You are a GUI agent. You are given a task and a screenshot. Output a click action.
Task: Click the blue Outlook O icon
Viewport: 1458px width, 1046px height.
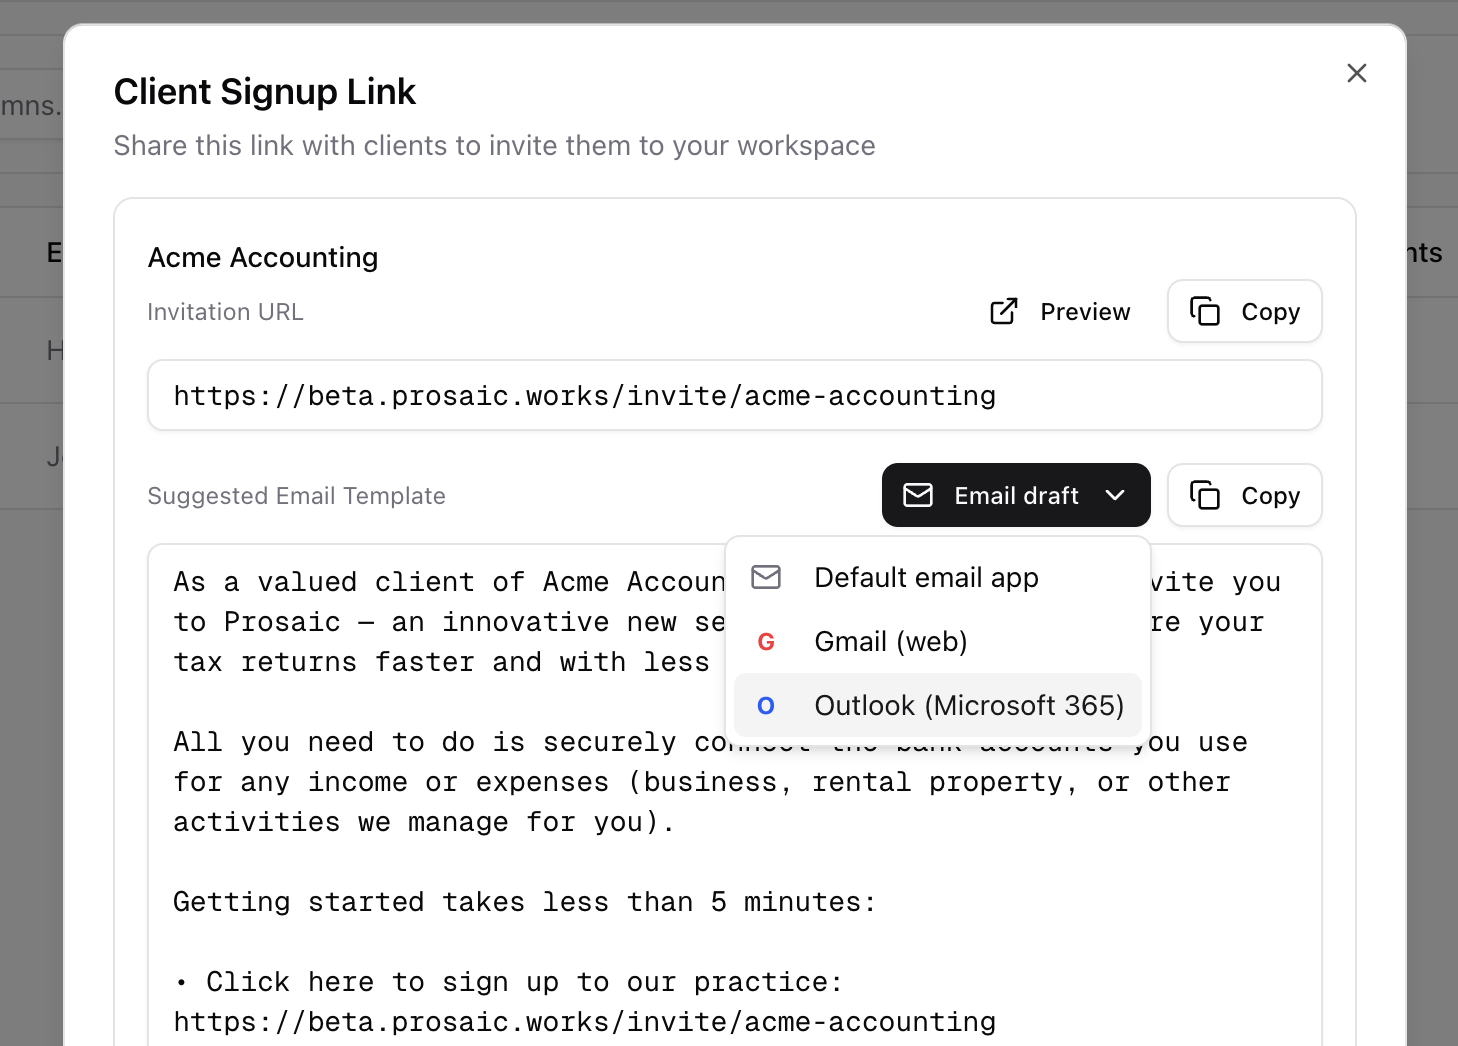coord(766,706)
